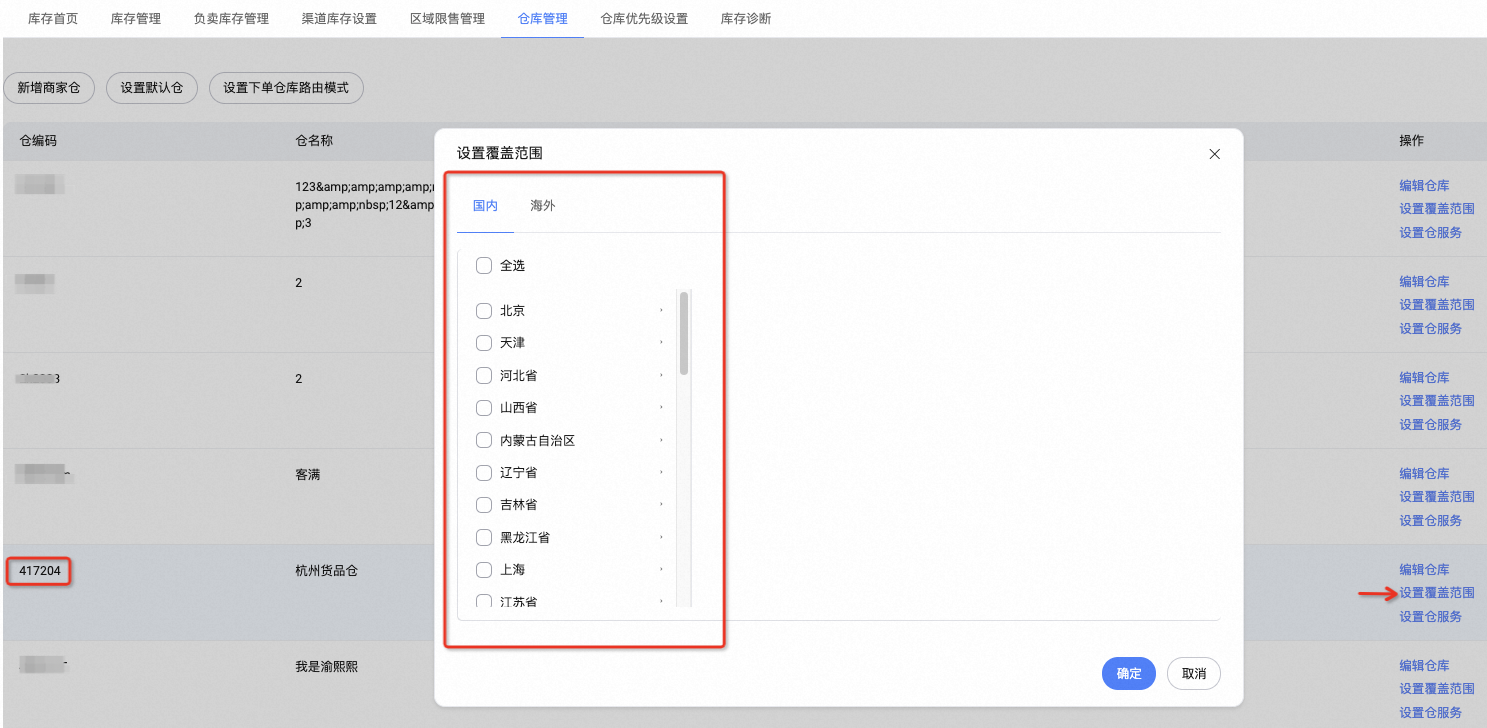This screenshot has width=1487, height=728.
Task: Click the 江苏省 province label
Action: (519, 602)
